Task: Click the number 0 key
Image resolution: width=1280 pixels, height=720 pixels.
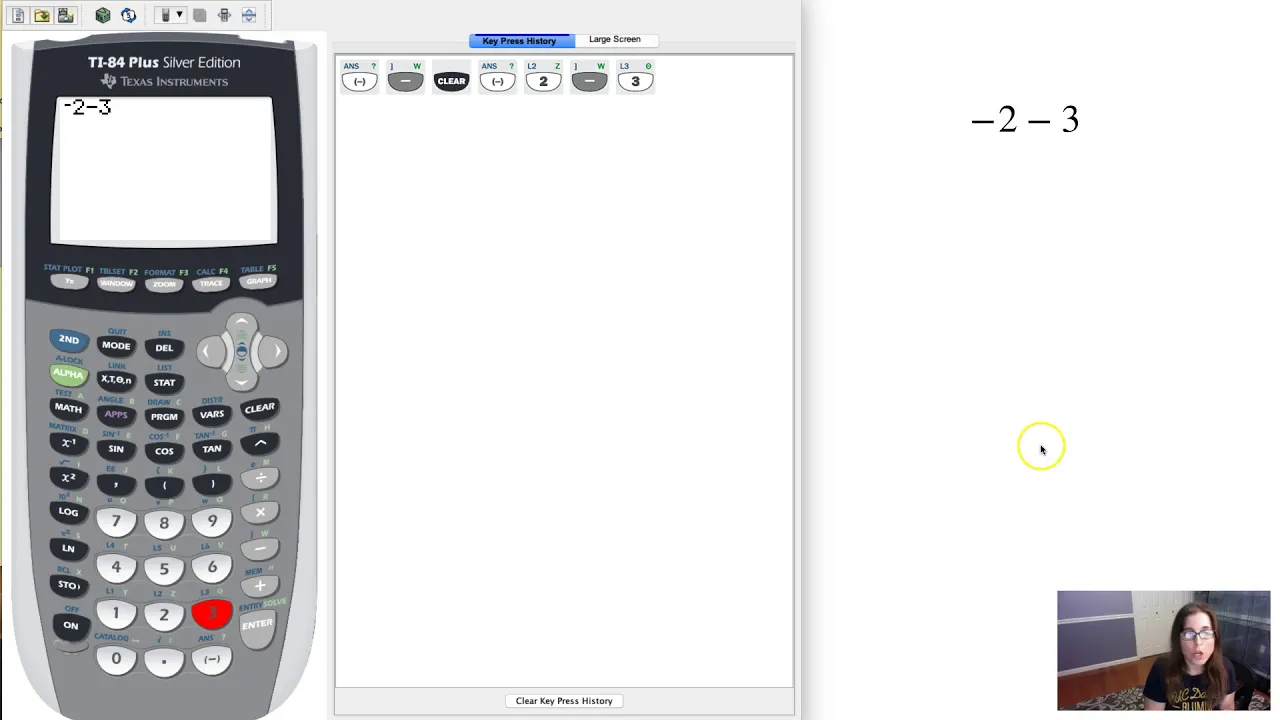Action: click(116, 659)
